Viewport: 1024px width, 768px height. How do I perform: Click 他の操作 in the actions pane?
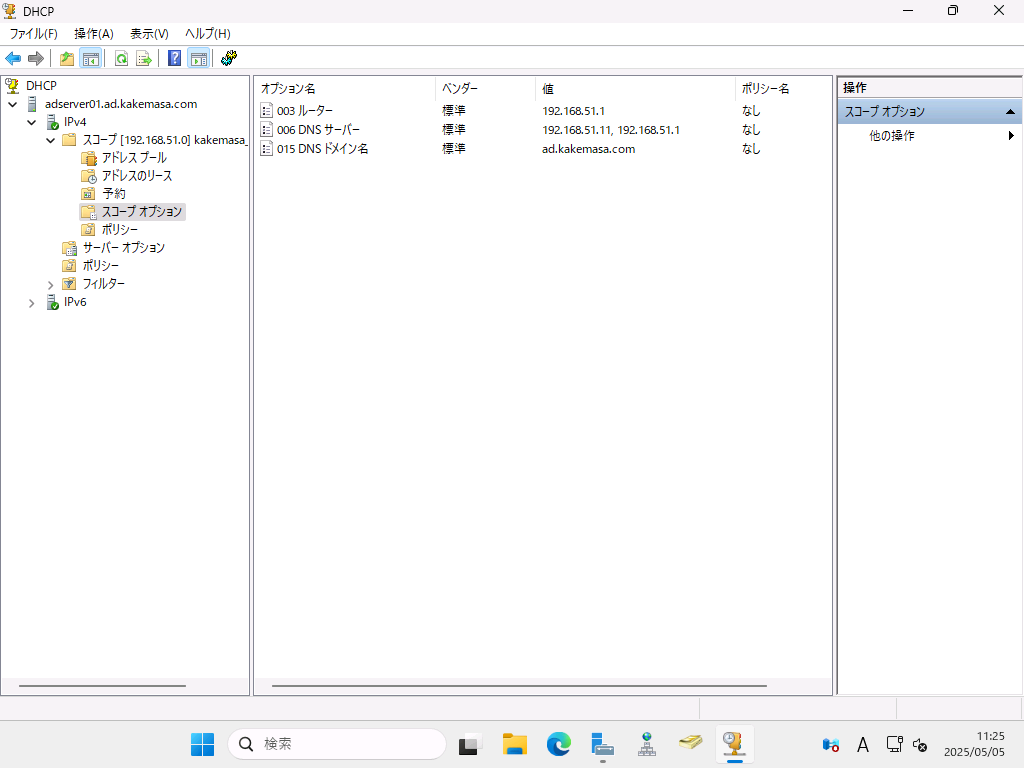pyautogui.click(x=891, y=136)
